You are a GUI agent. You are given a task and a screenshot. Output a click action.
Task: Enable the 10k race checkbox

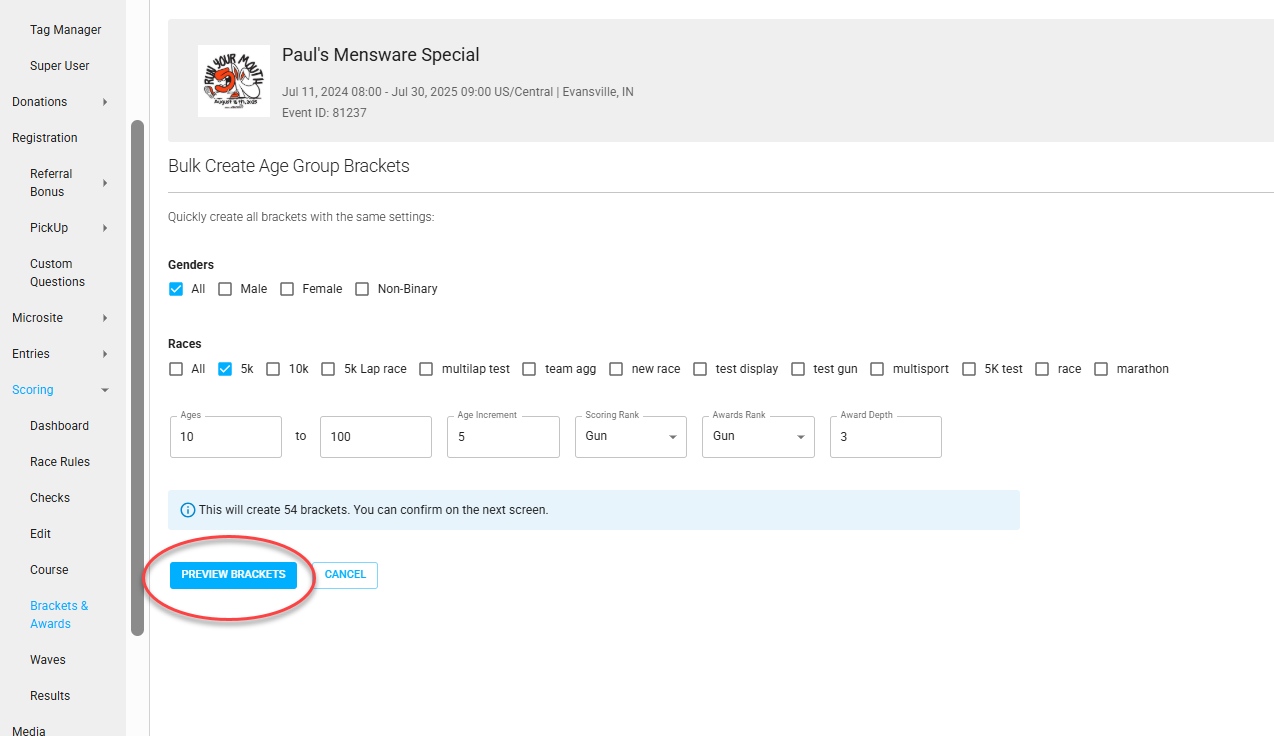273,369
